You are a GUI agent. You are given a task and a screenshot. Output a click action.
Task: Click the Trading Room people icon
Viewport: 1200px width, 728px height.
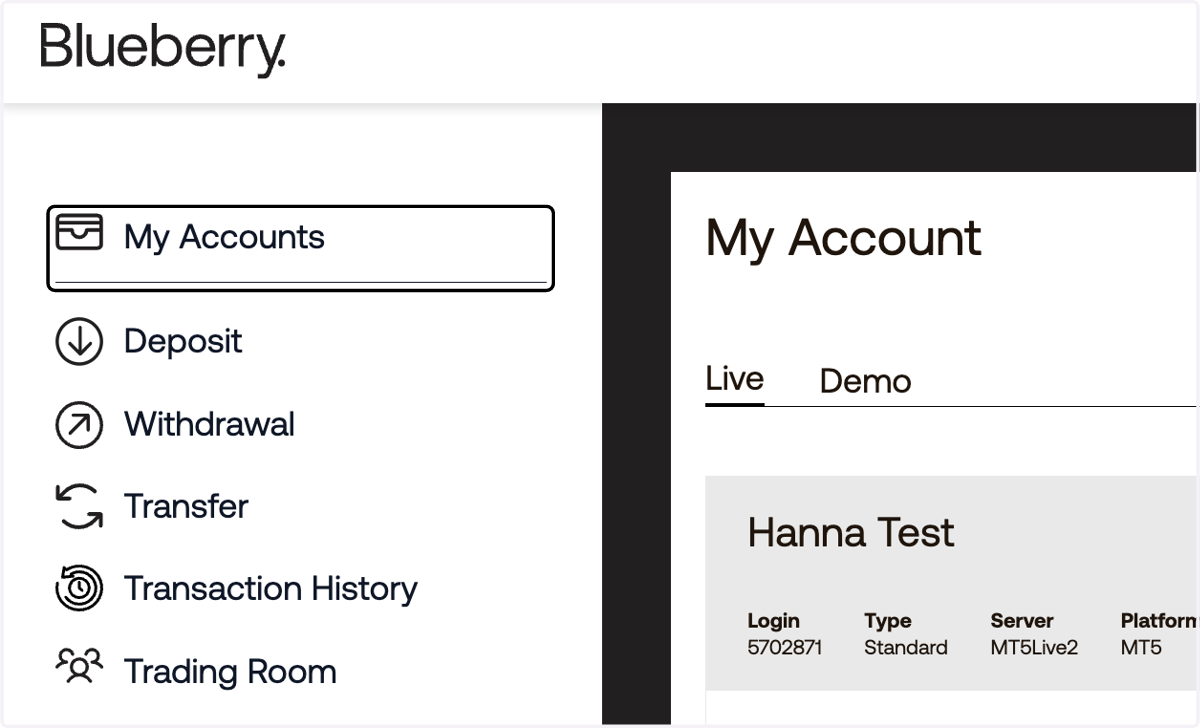coord(79,667)
